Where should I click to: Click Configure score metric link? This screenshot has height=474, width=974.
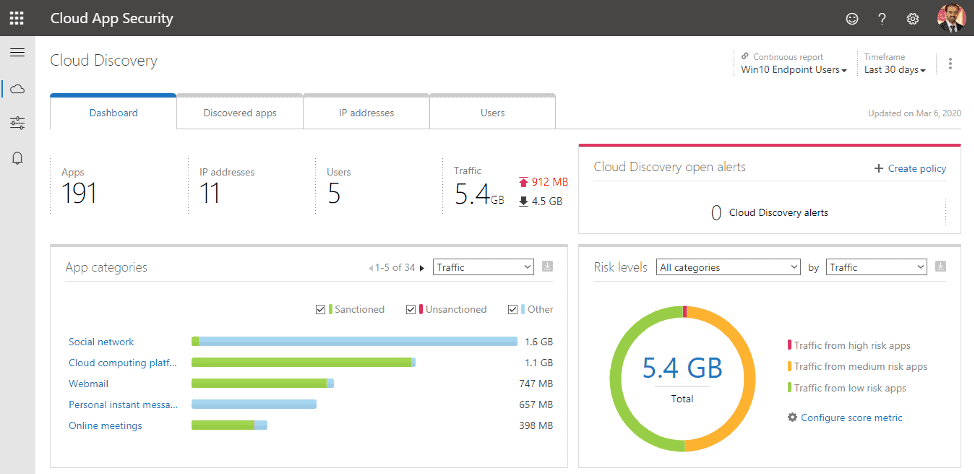(851, 417)
